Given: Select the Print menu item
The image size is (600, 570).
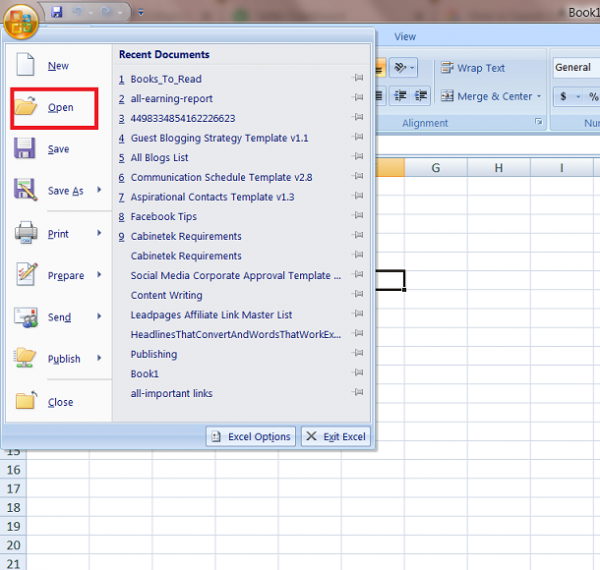Looking at the screenshot, I should click(58, 234).
